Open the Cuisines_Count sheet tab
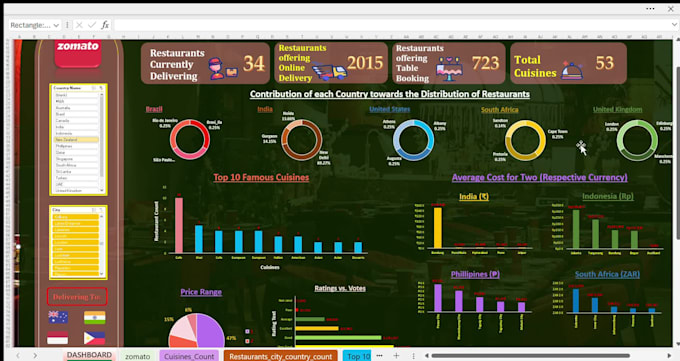This screenshot has height=361, width=680. click(189, 356)
